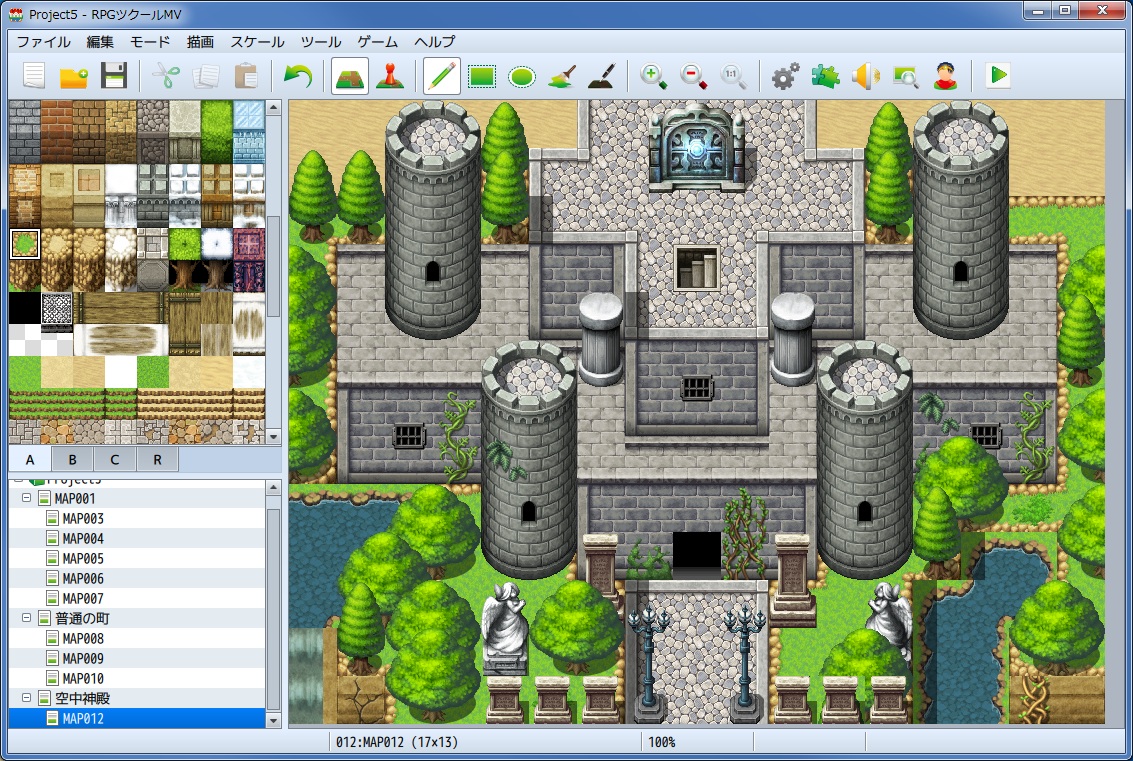The height and width of the screenshot is (761, 1133).
Task: Switch to Map editing mode icon
Action: coord(350,76)
